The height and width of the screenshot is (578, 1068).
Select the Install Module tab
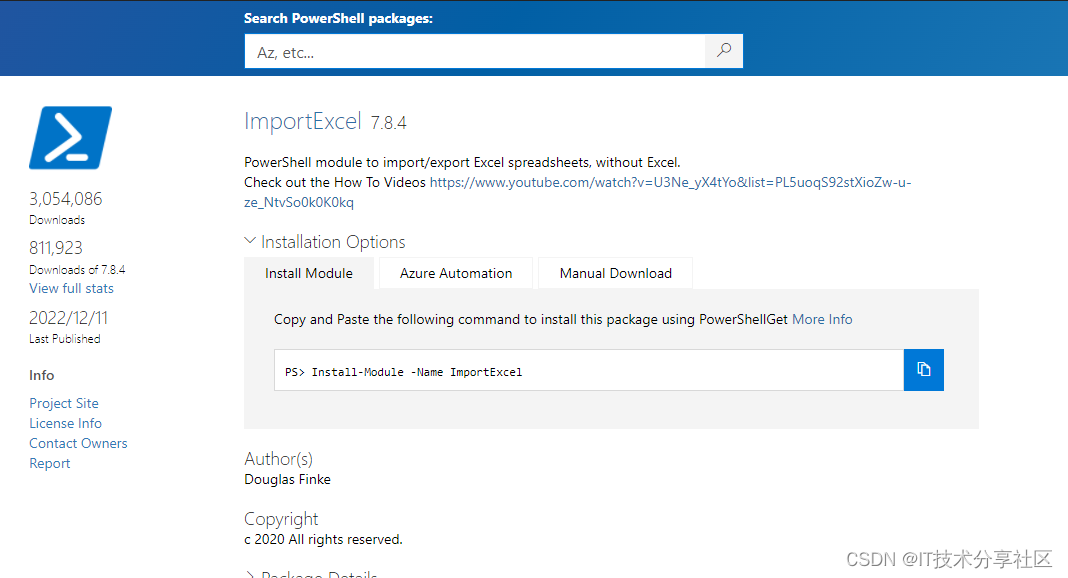click(x=309, y=273)
